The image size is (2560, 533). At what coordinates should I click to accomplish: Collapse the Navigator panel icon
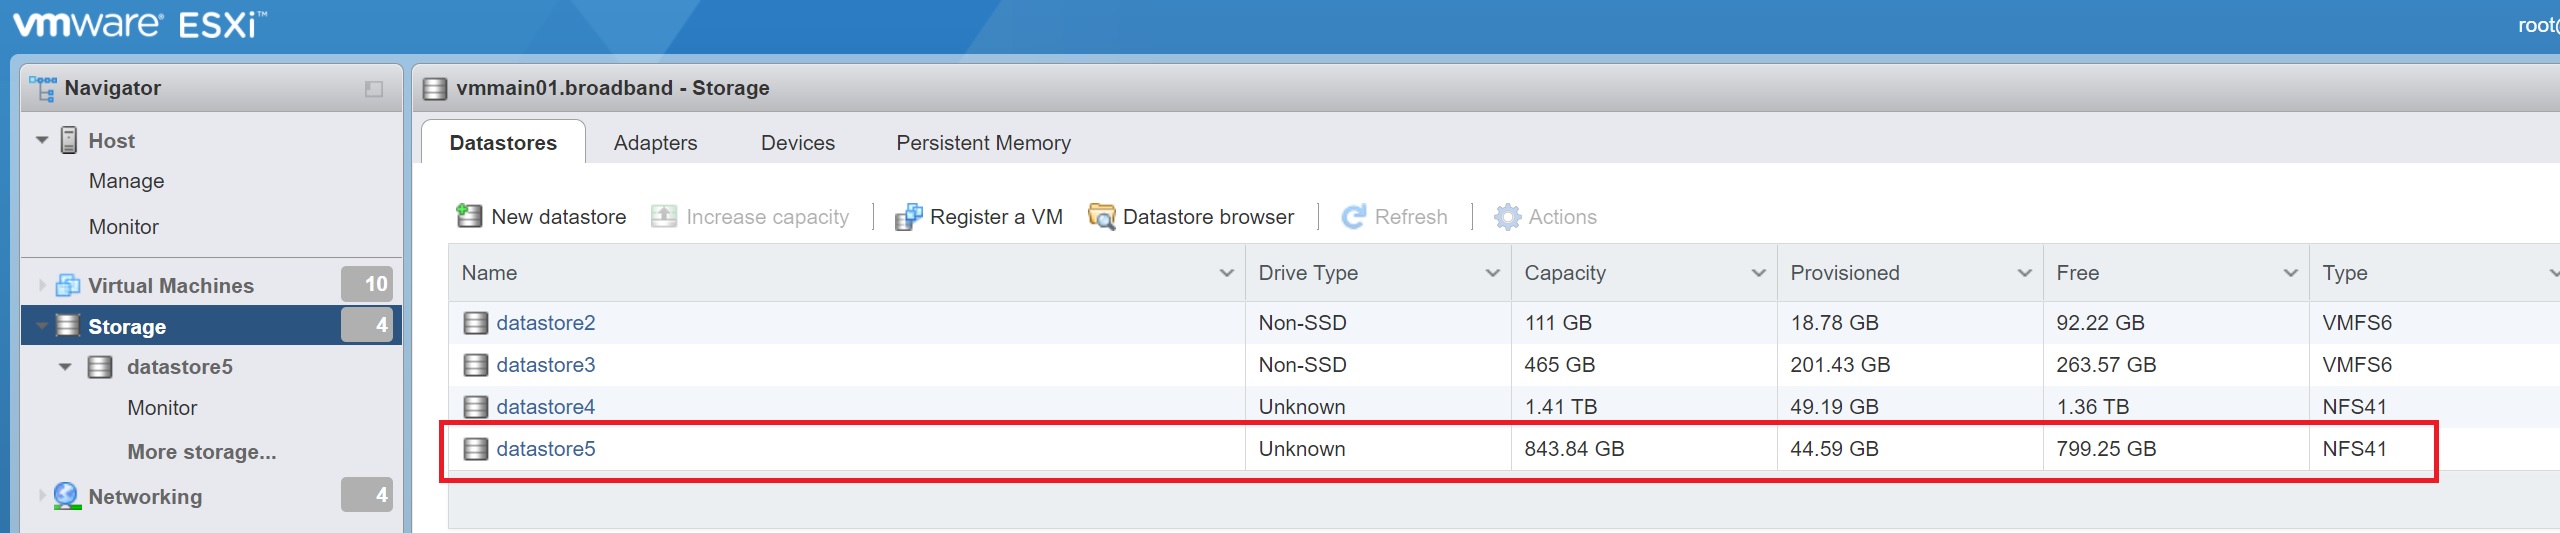[x=374, y=89]
